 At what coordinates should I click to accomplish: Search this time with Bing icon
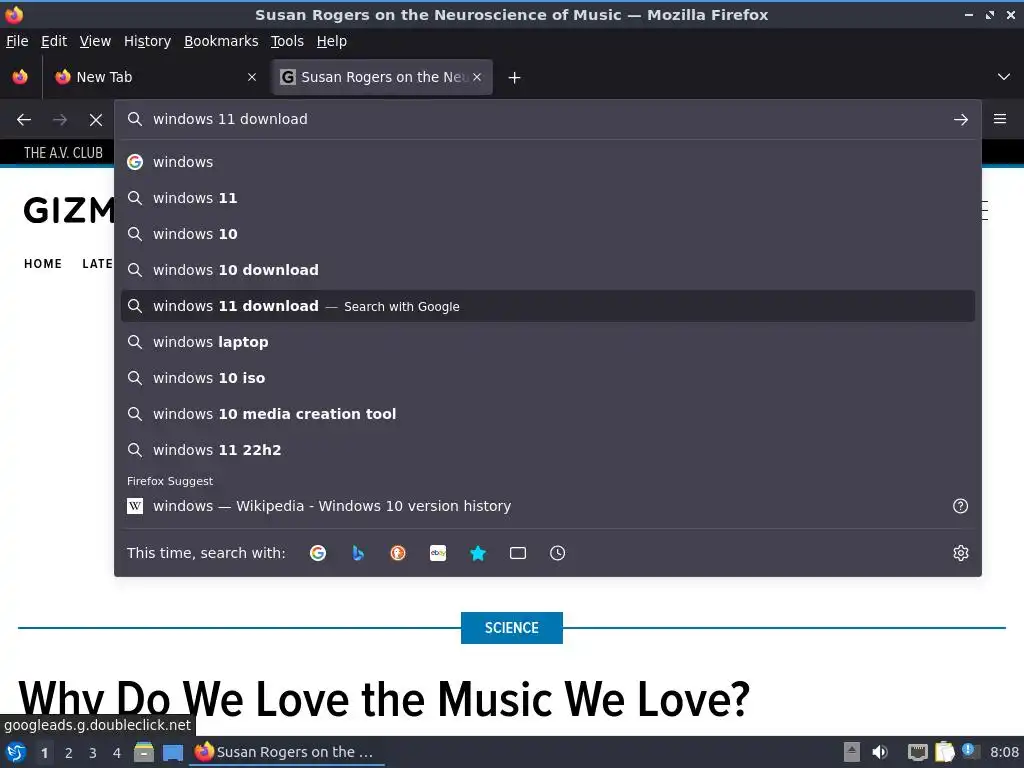click(x=358, y=553)
